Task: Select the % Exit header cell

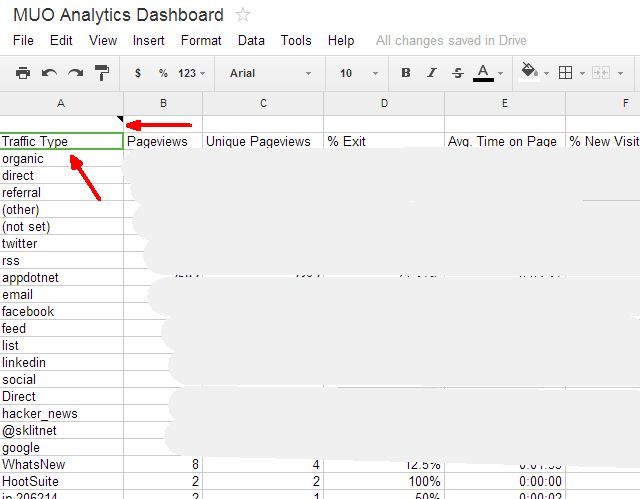Action: pos(384,141)
